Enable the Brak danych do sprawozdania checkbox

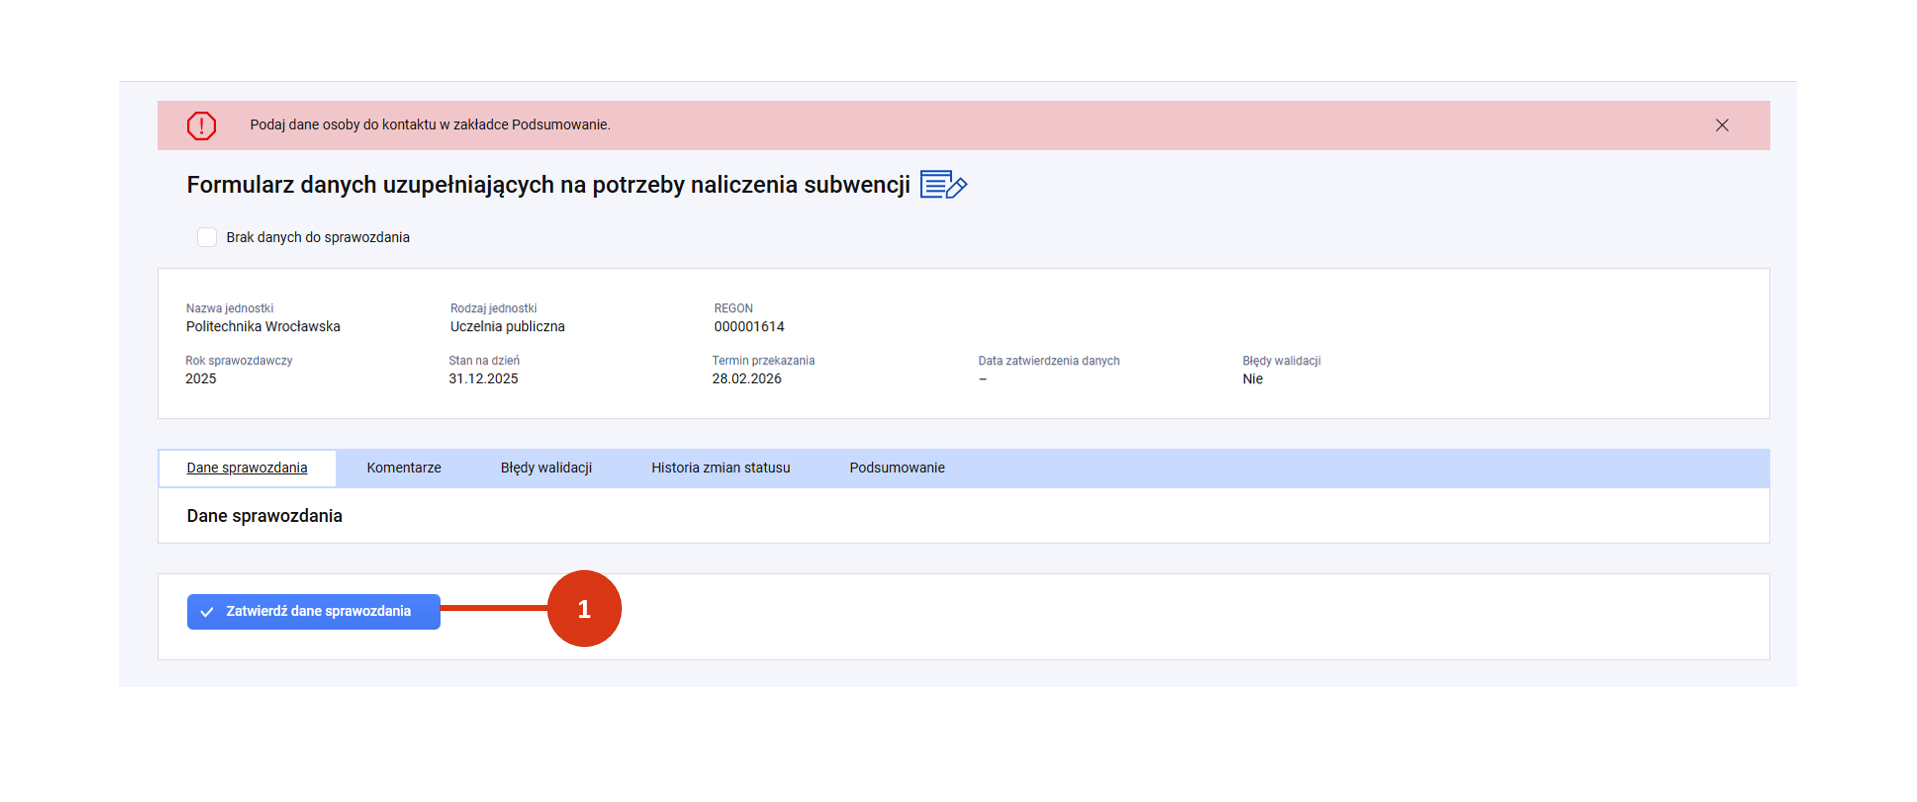pos(207,237)
